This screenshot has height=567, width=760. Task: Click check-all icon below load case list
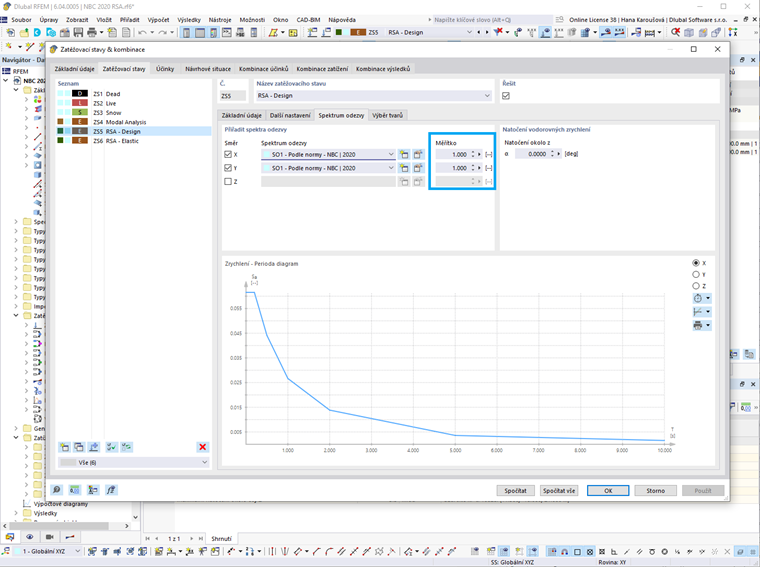click(x=111, y=447)
